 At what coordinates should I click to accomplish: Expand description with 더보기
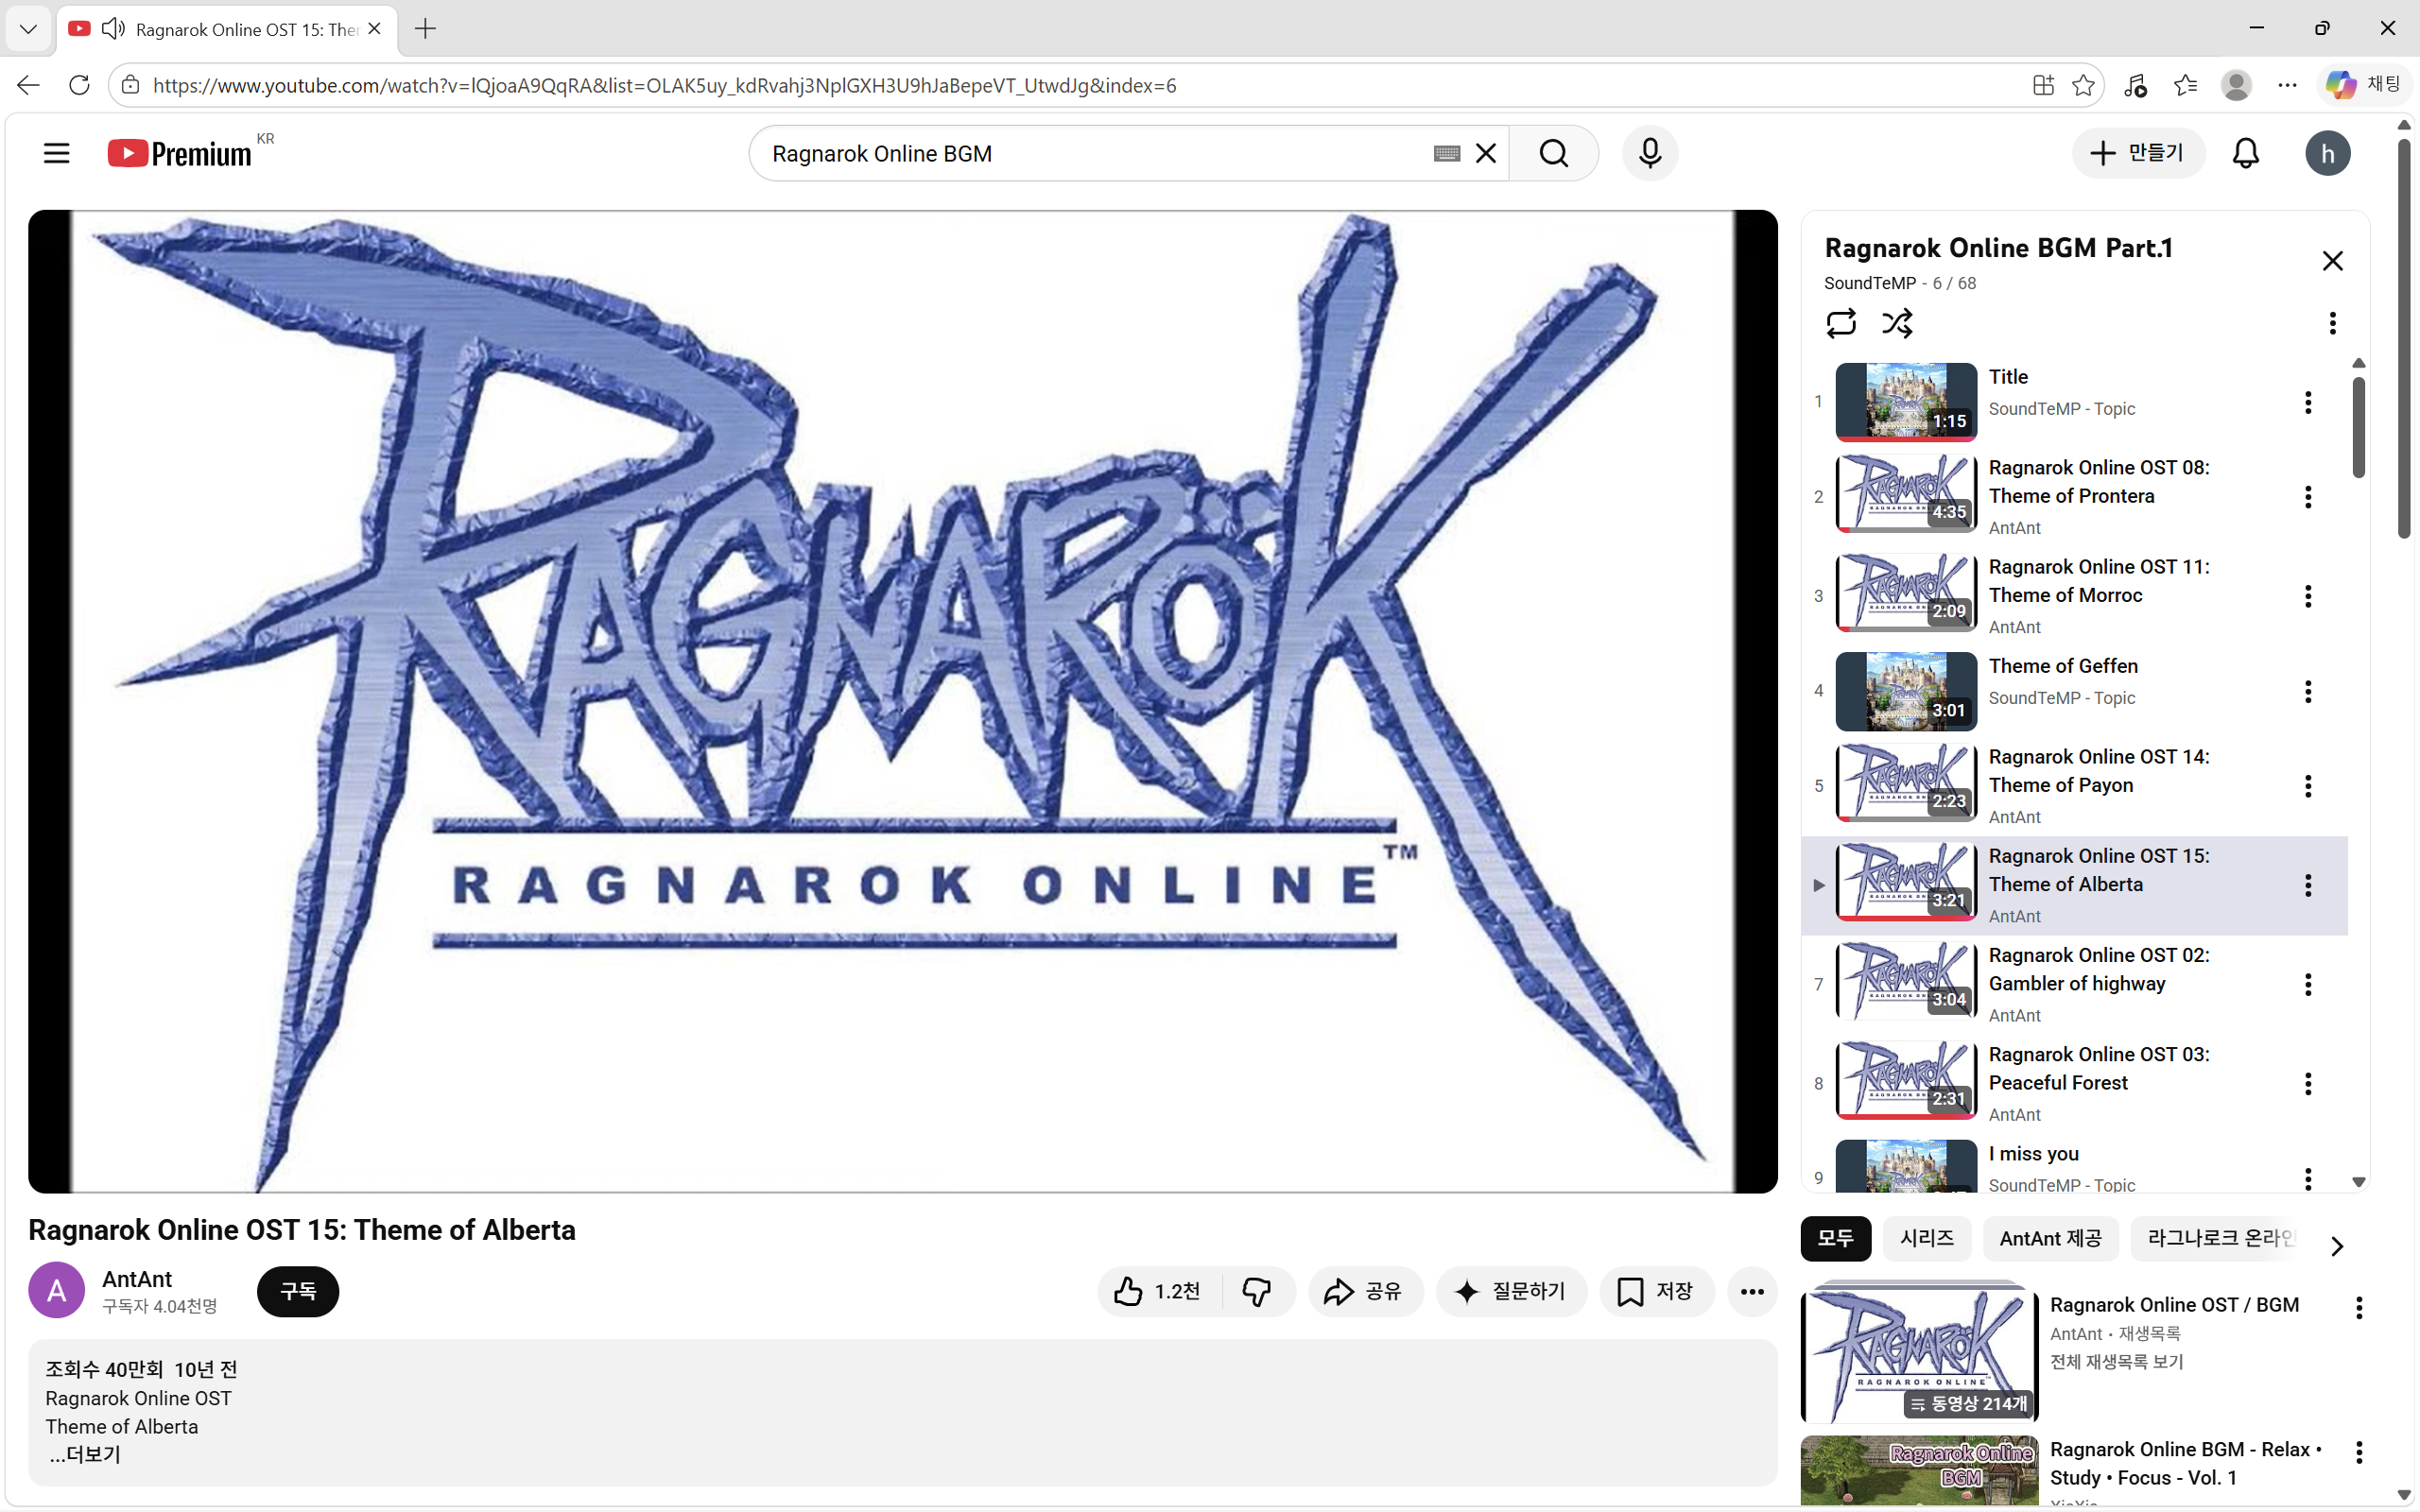pos(92,1455)
